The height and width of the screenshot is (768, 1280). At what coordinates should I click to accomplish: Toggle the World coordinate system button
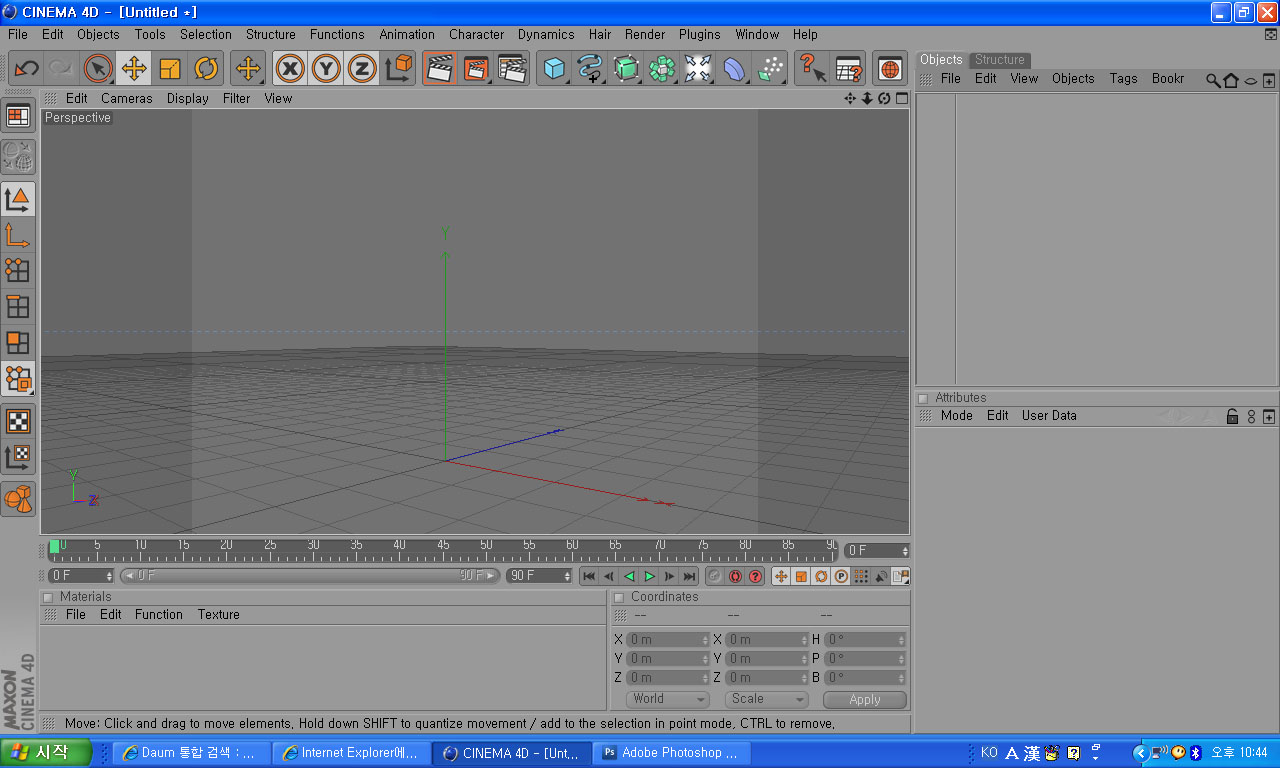point(398,69)
